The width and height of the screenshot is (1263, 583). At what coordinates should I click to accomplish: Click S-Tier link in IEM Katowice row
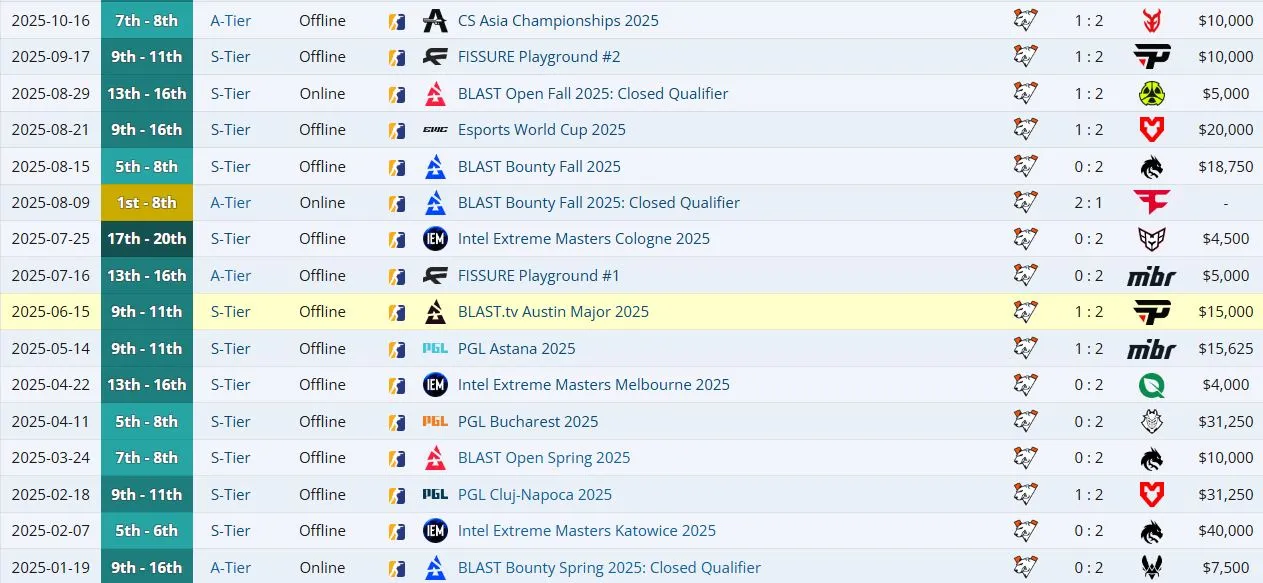tap(231, 531)
